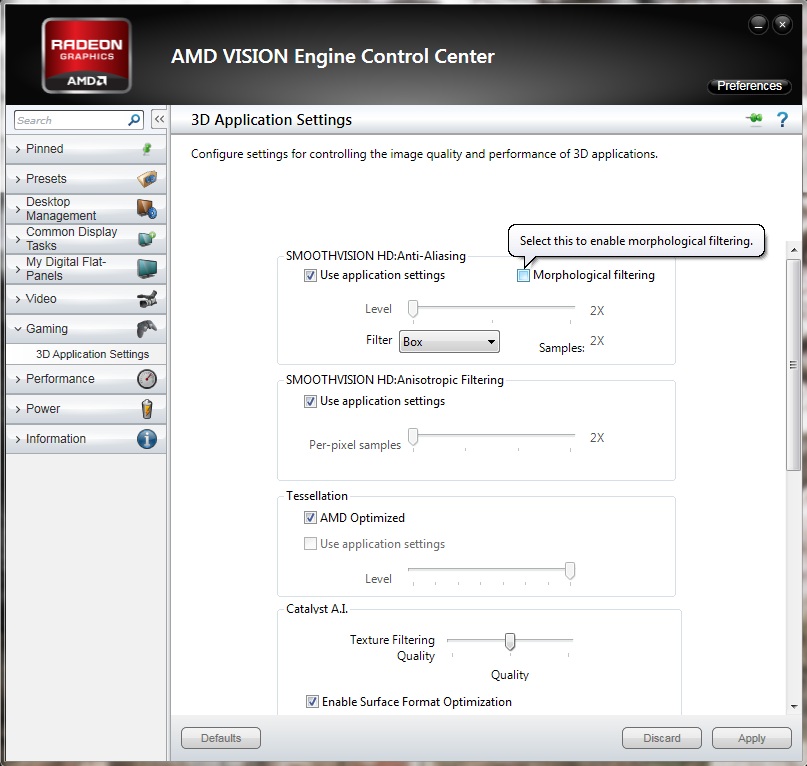This screenshot has height=766, width=807.
Task: Click the green pin icon beside Pinned
Action: [147, 149]
